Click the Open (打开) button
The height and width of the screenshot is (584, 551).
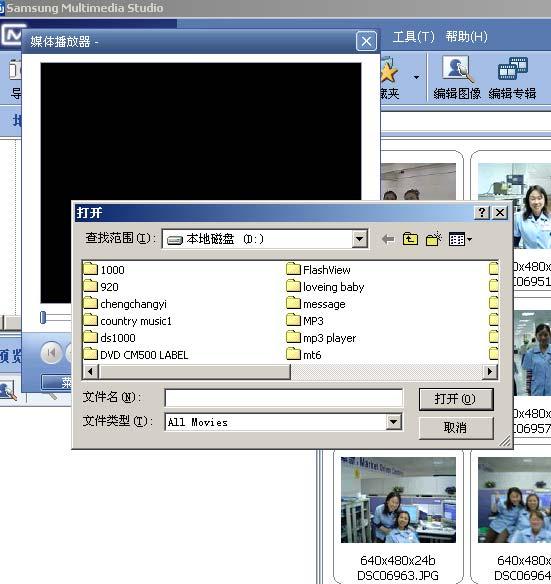click(456, 399)
